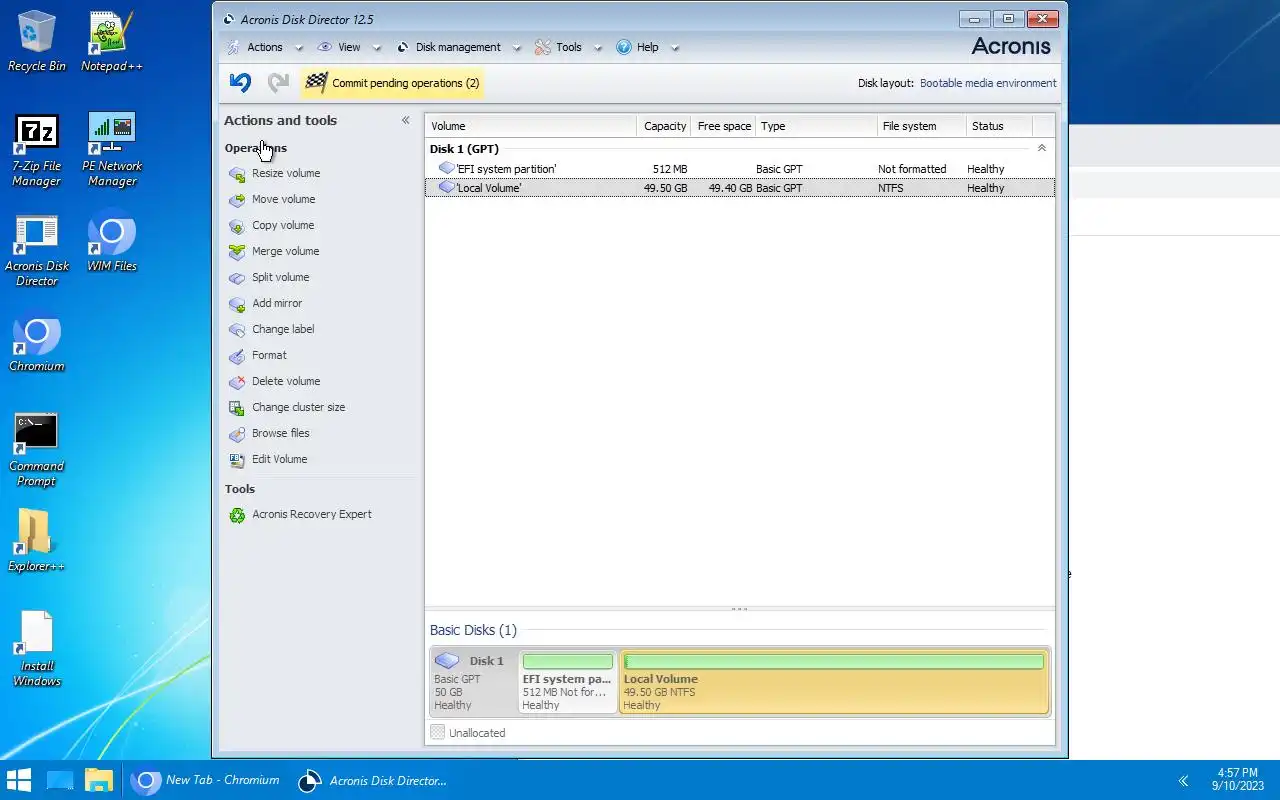Click the Resize volume icon
Viewport: 1280px width, 800px height.
237,174
